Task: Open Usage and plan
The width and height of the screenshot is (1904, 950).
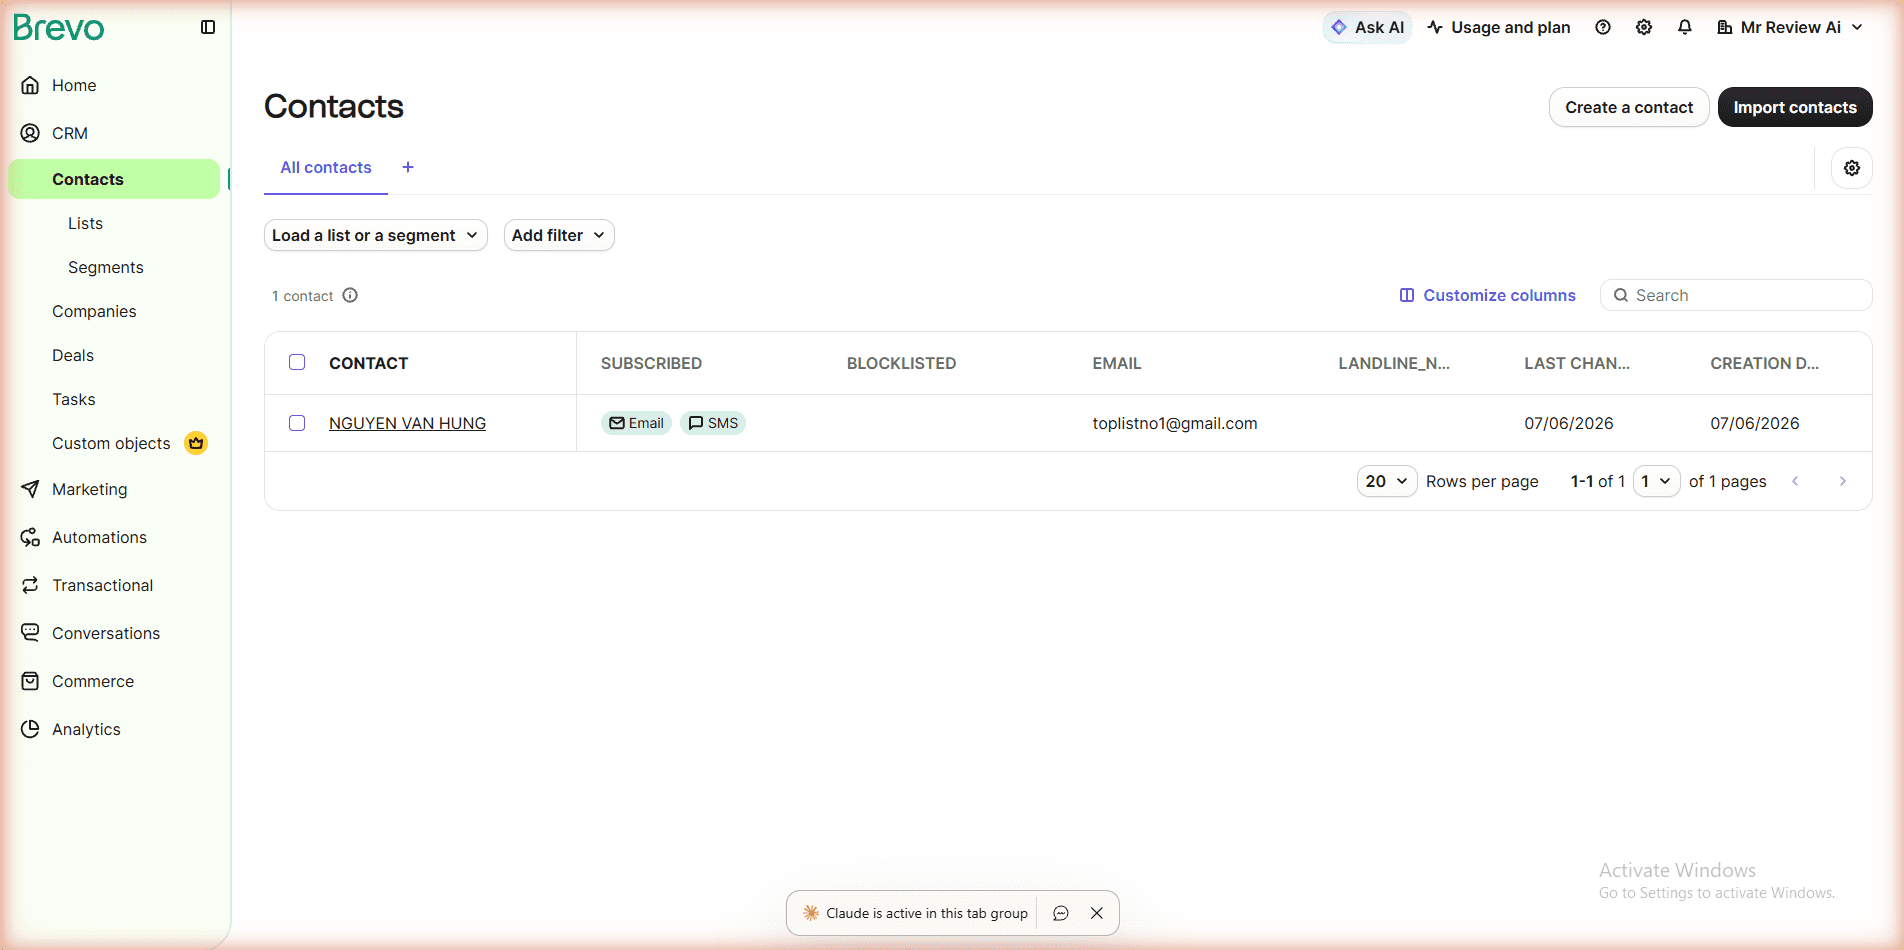Action: click(1499, 27)
